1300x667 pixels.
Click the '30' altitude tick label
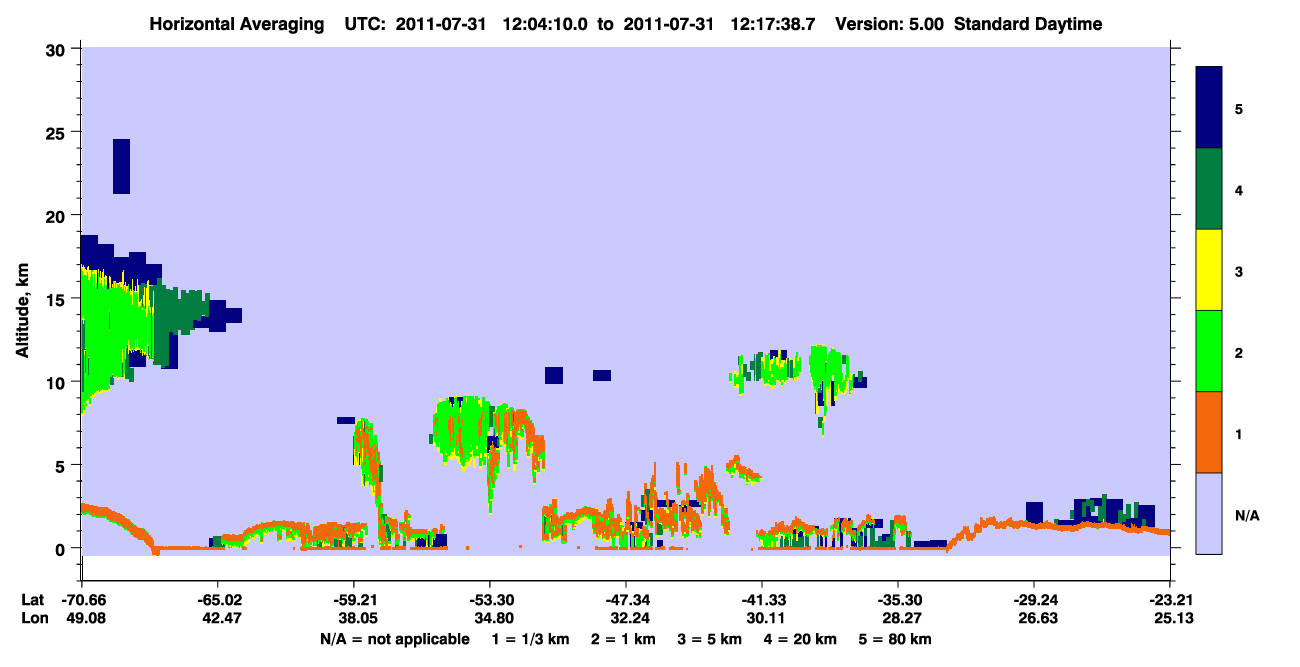[57, 49]
